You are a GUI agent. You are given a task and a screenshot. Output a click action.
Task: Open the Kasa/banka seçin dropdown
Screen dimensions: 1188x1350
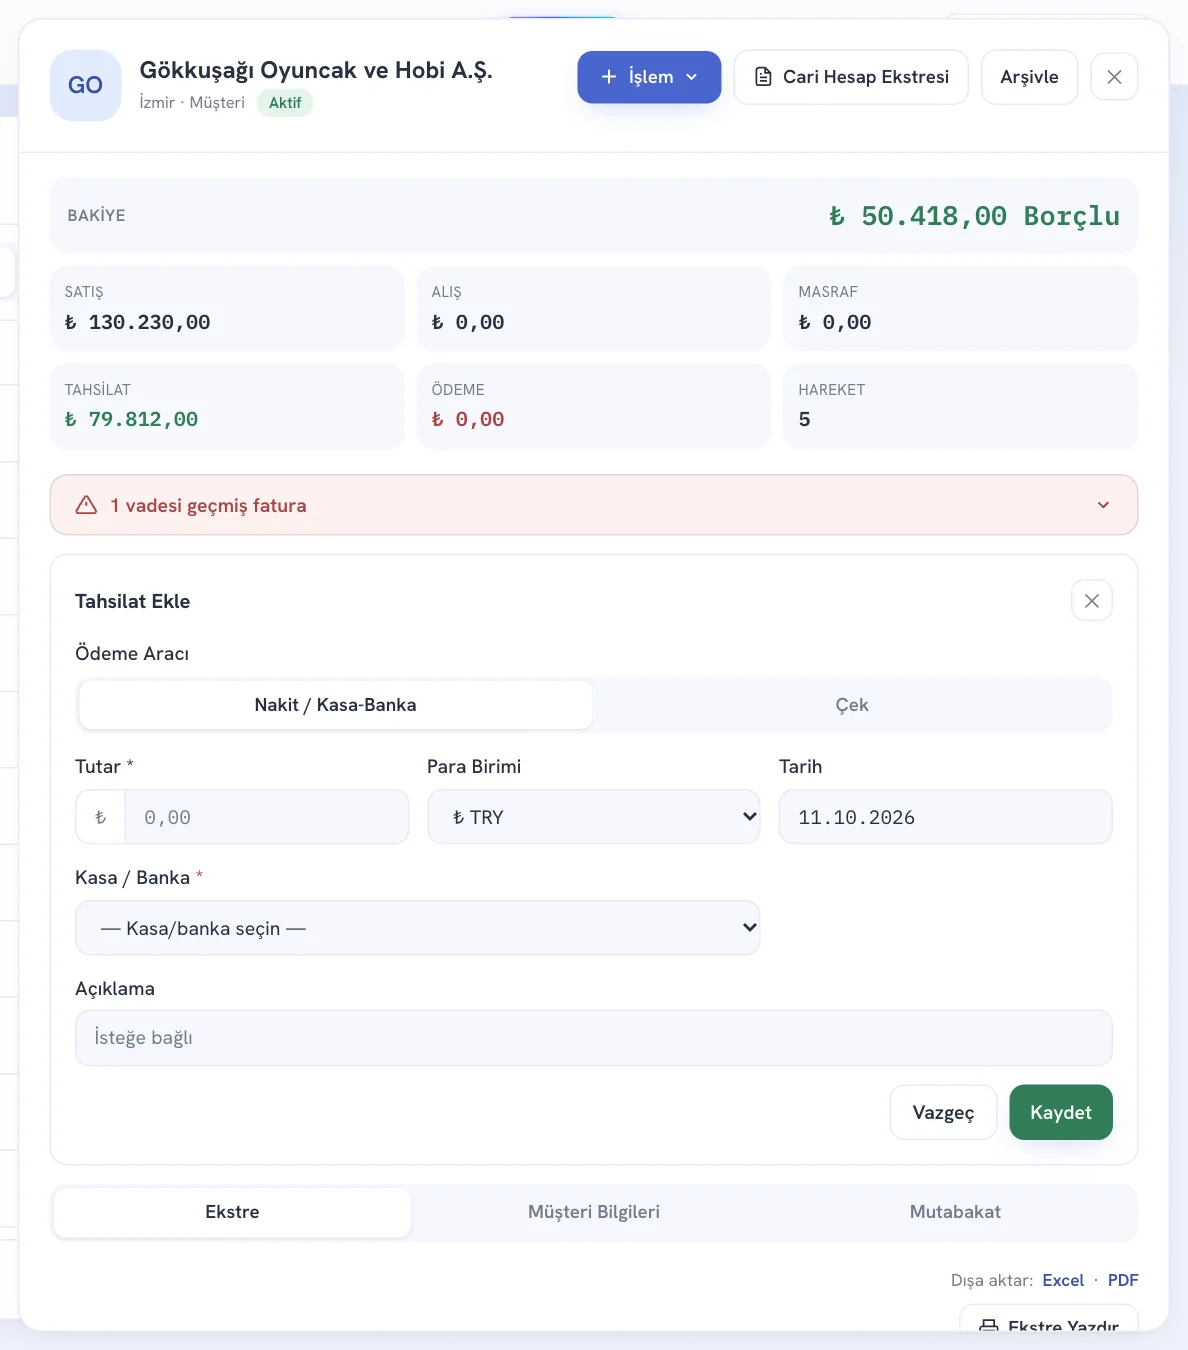418,928
